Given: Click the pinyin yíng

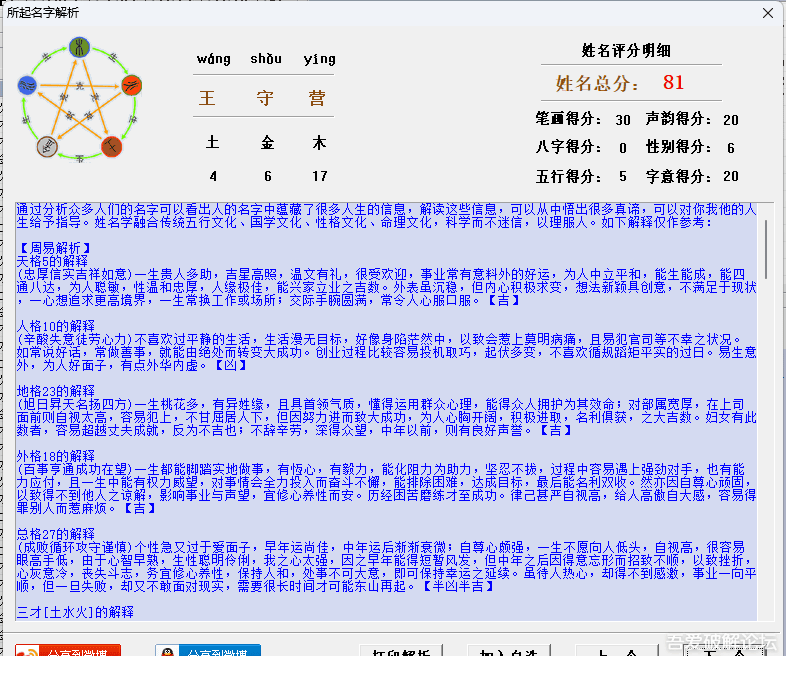Looking at the screenshot, I should click(319, 60).
